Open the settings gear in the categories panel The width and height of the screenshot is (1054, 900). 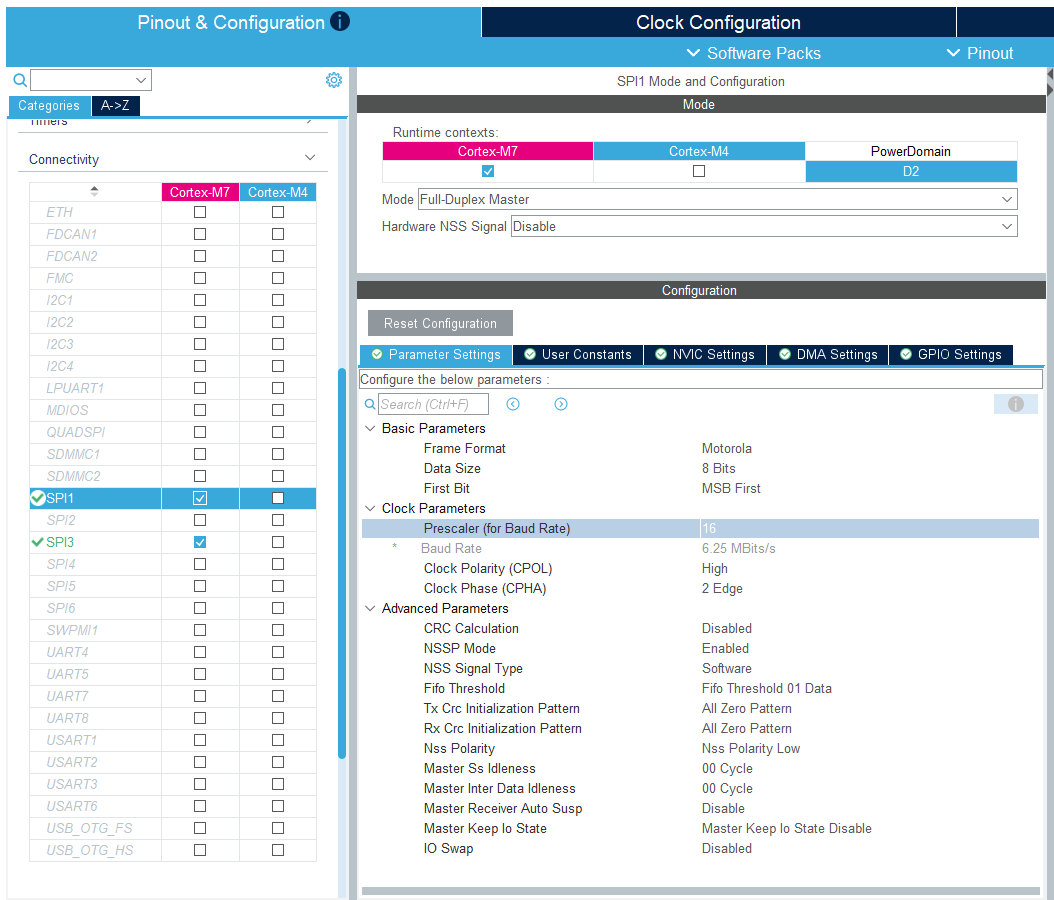click(333, 80)
